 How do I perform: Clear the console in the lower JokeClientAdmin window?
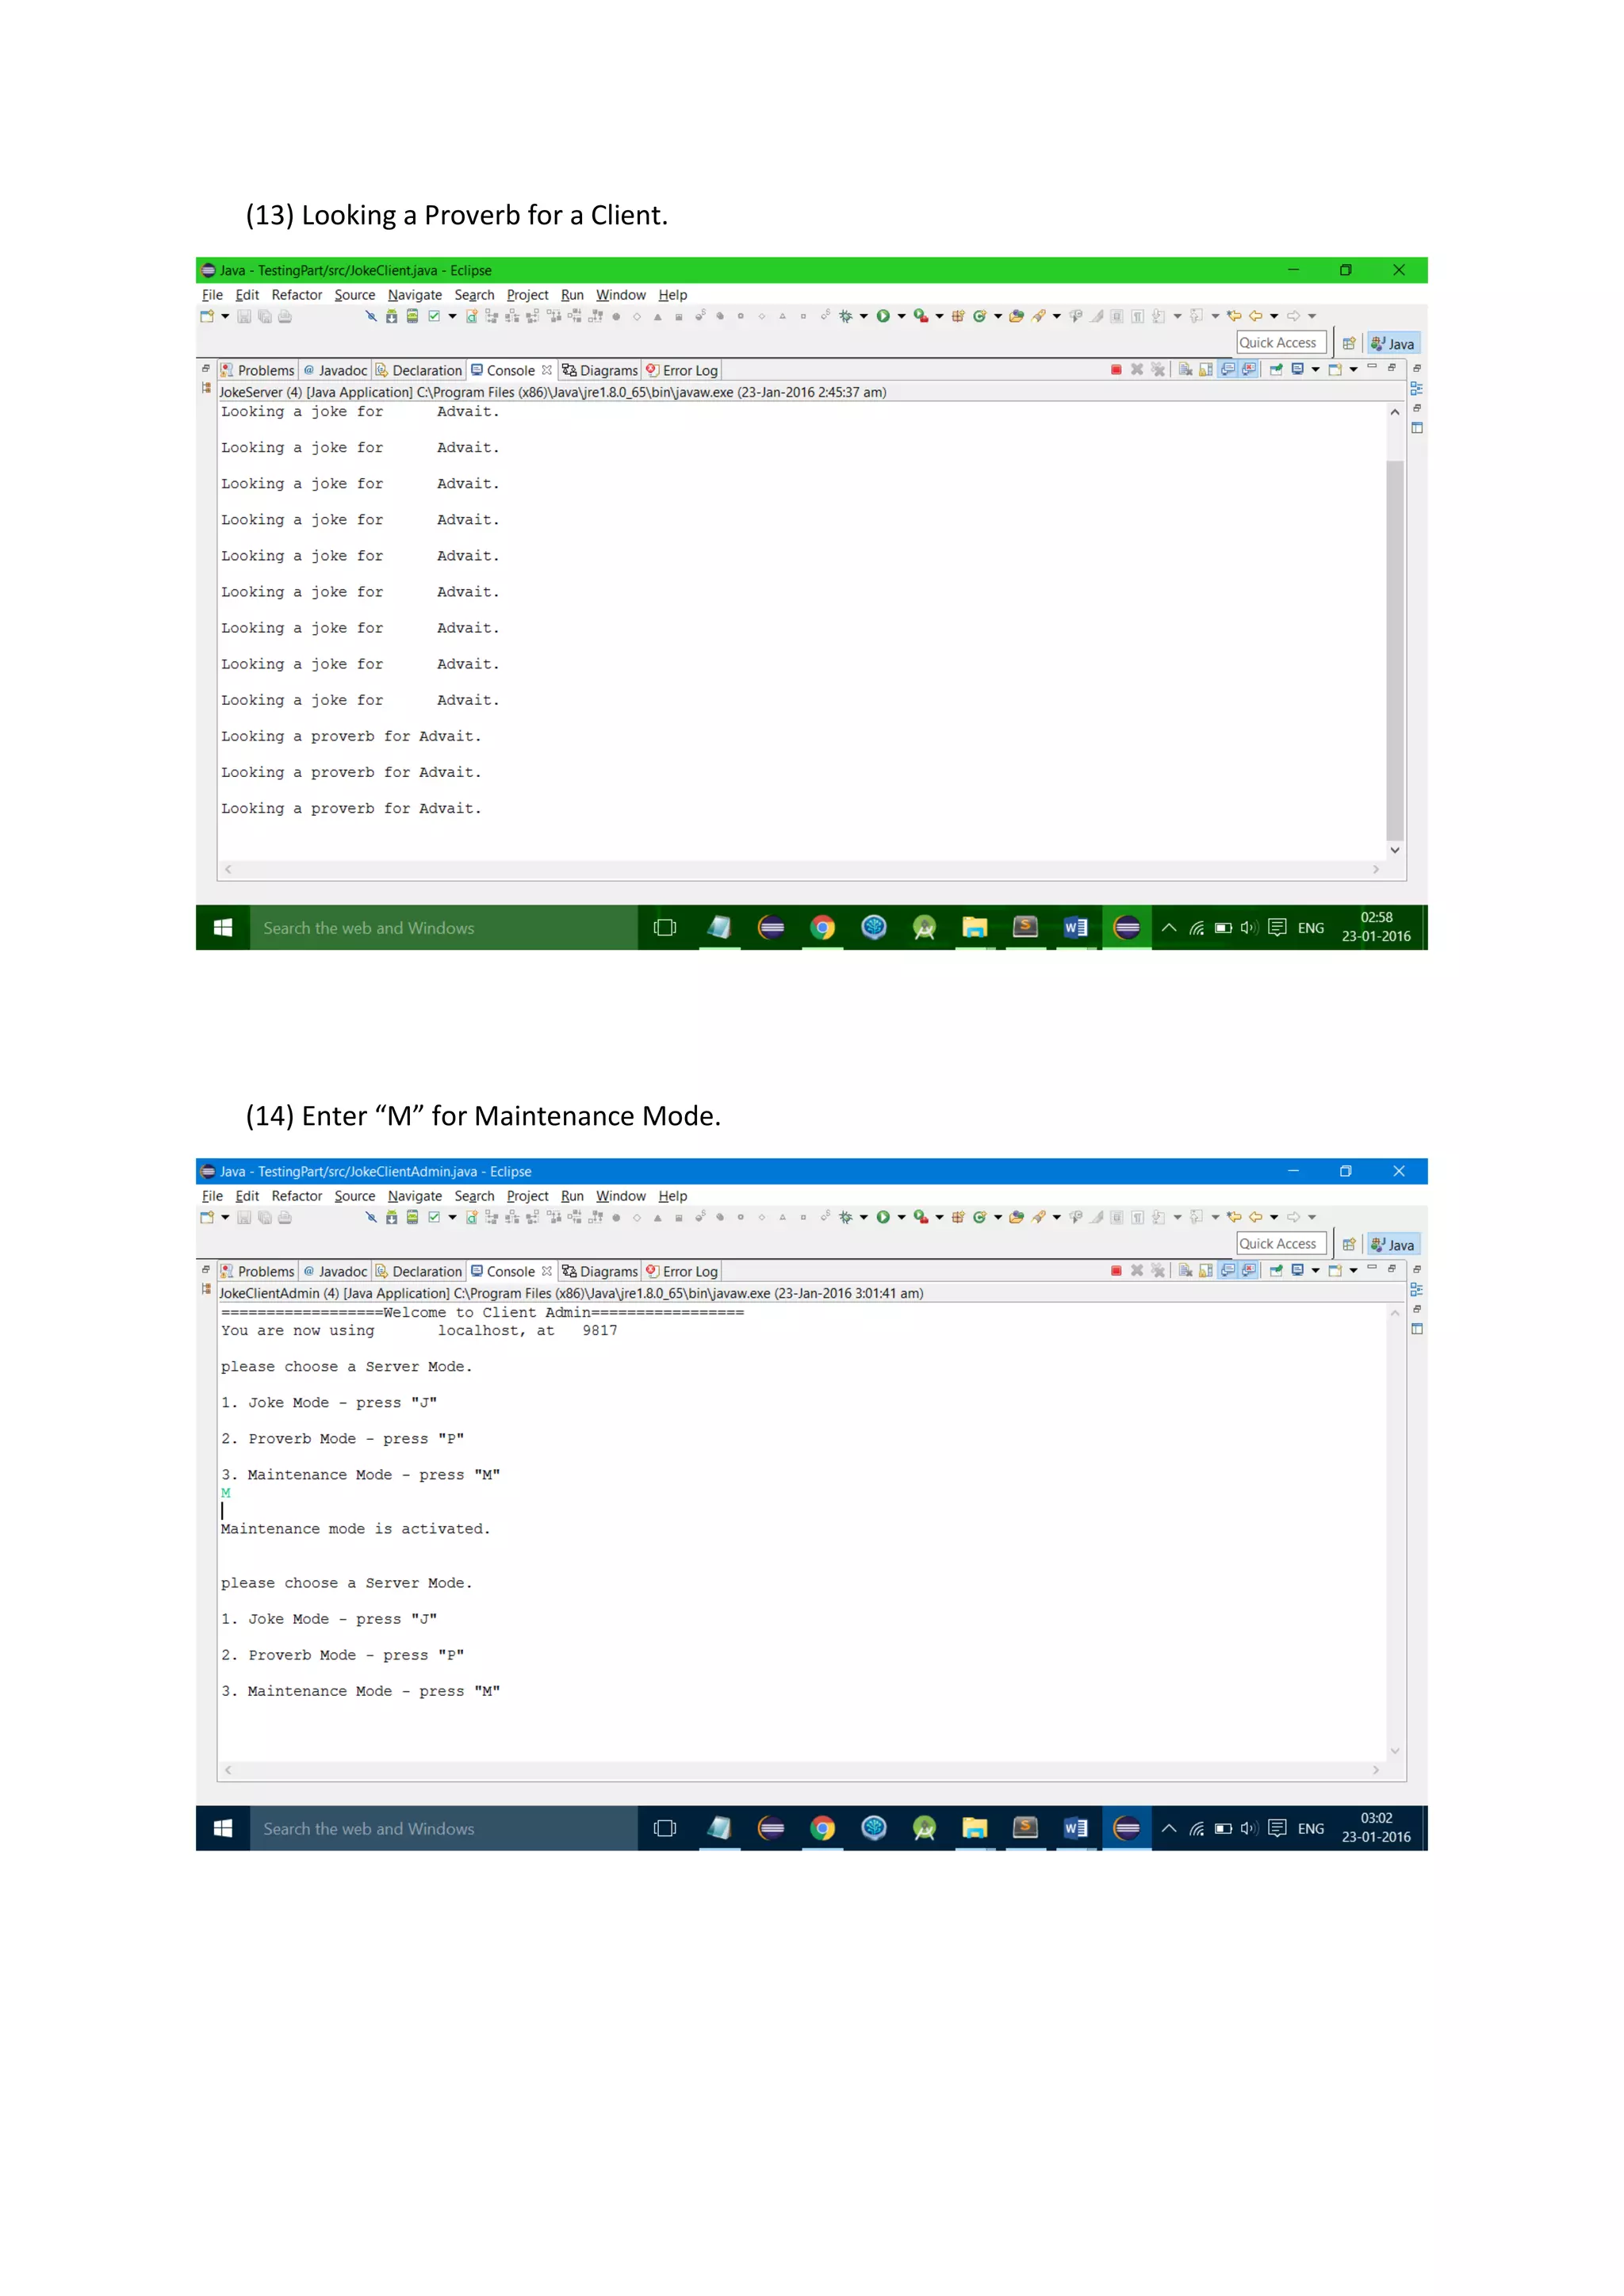[x=1185, y=1271]
